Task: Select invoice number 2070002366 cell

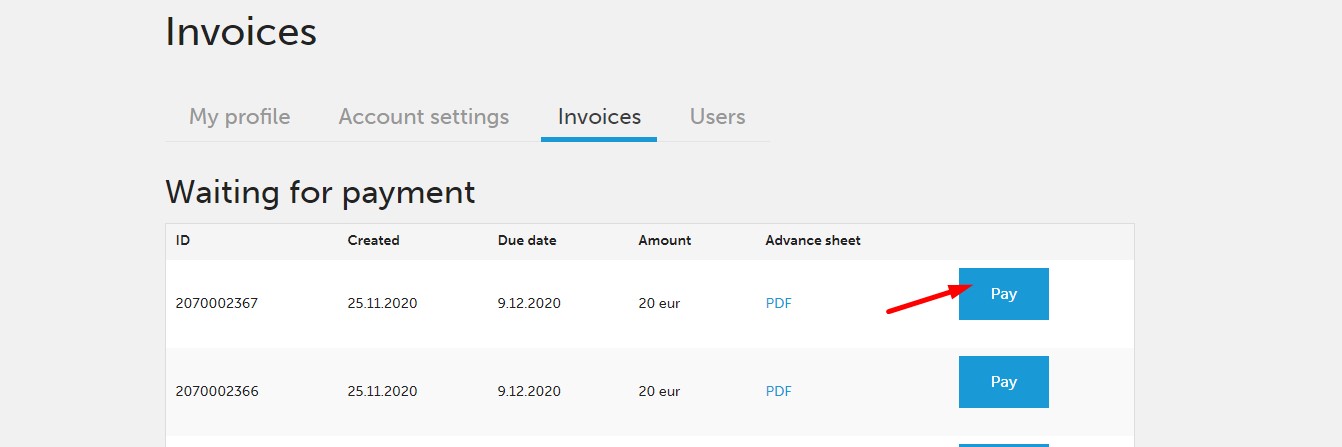Action: 217,392
